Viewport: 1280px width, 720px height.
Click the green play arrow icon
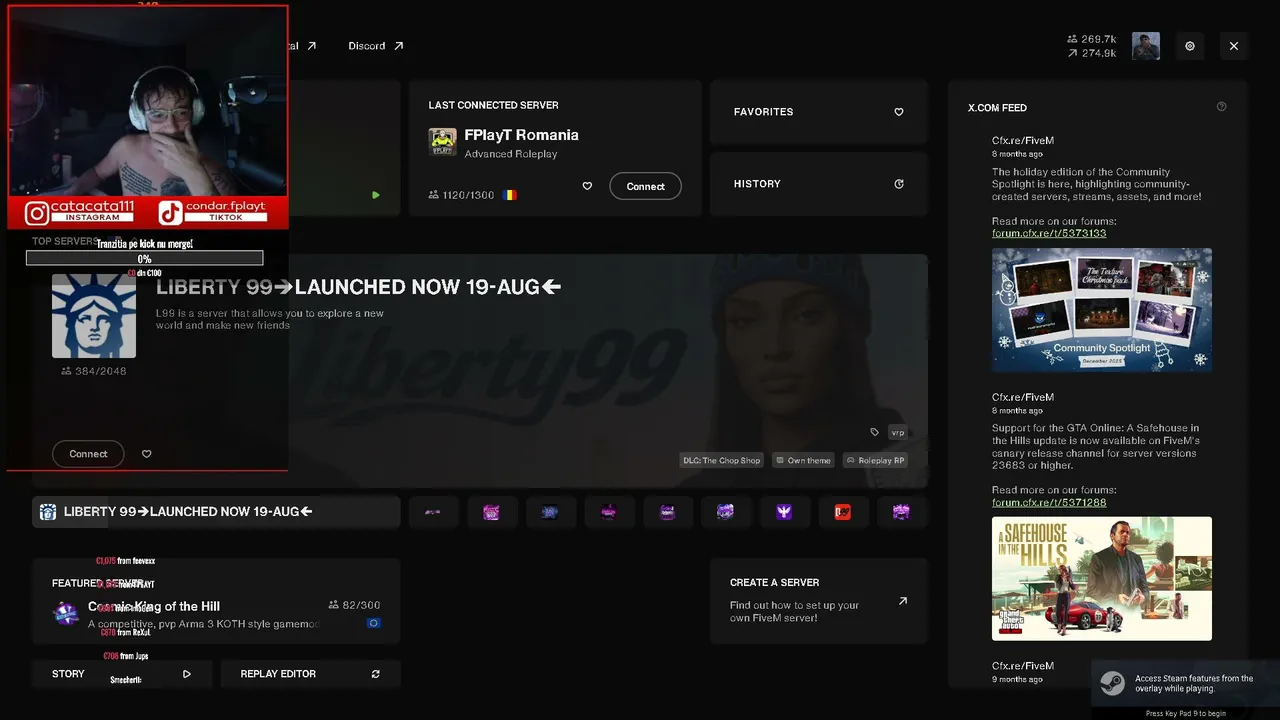(376, 195)
